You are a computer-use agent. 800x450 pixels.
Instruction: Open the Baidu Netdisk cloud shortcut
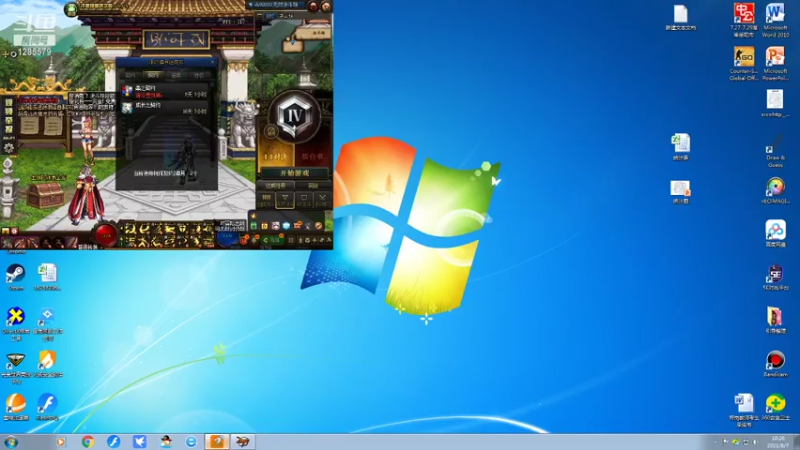click(x=775, y=233)
